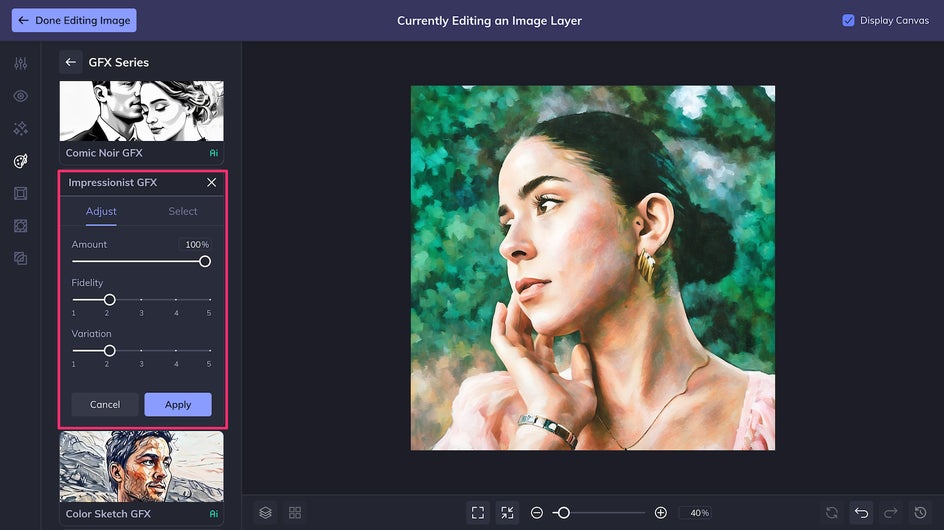The image size is (944, 530).
Task: Open the frames icon in sidebar
Action: pos(20,194)
